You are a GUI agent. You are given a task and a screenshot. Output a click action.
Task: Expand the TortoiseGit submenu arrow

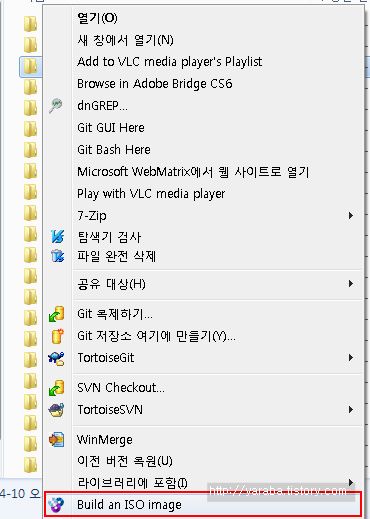[350, 358]
